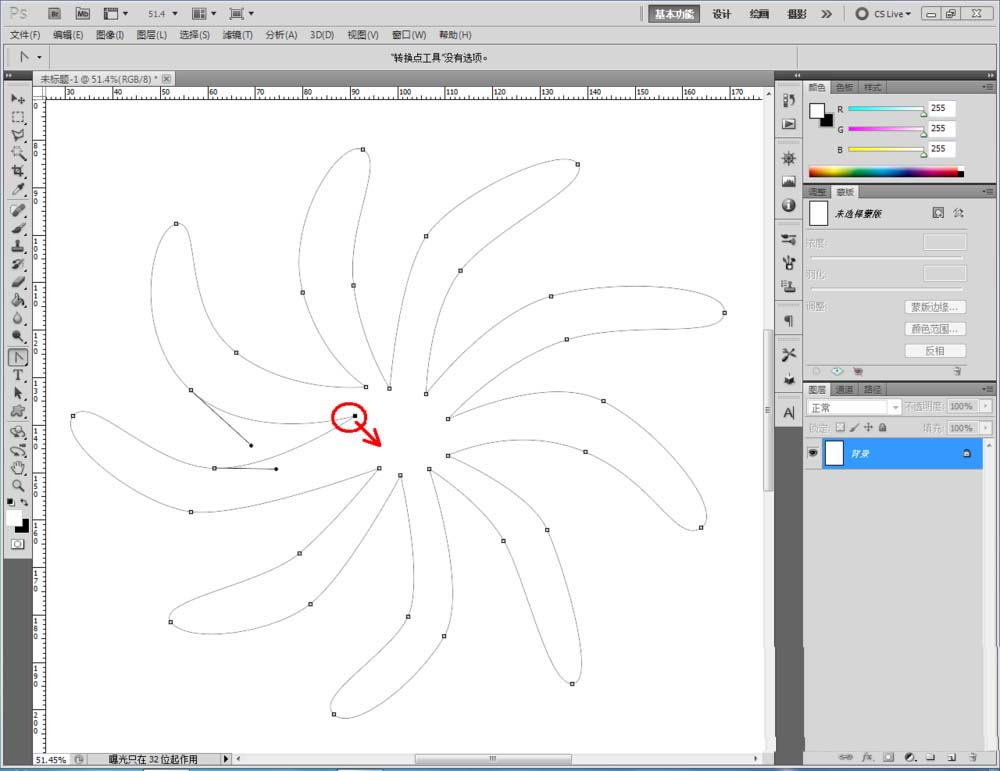1000x771 pixels.
Task: Select the Hand tool
Action: pyautogui.click(x=18, y=467)
